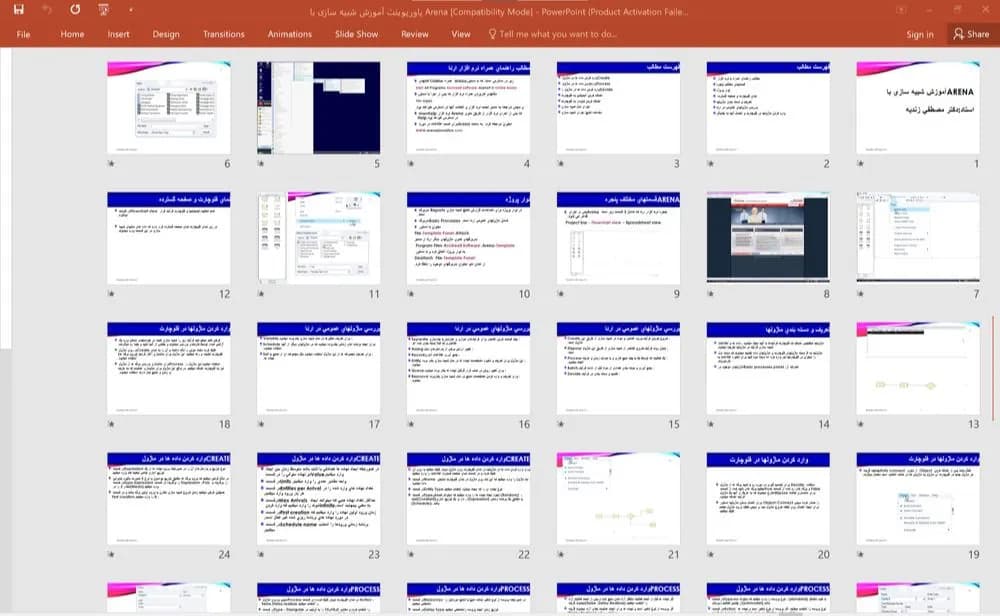Click the transition star under slide 7
Viewport: 1000px width, 616px height.
point(860,294)
